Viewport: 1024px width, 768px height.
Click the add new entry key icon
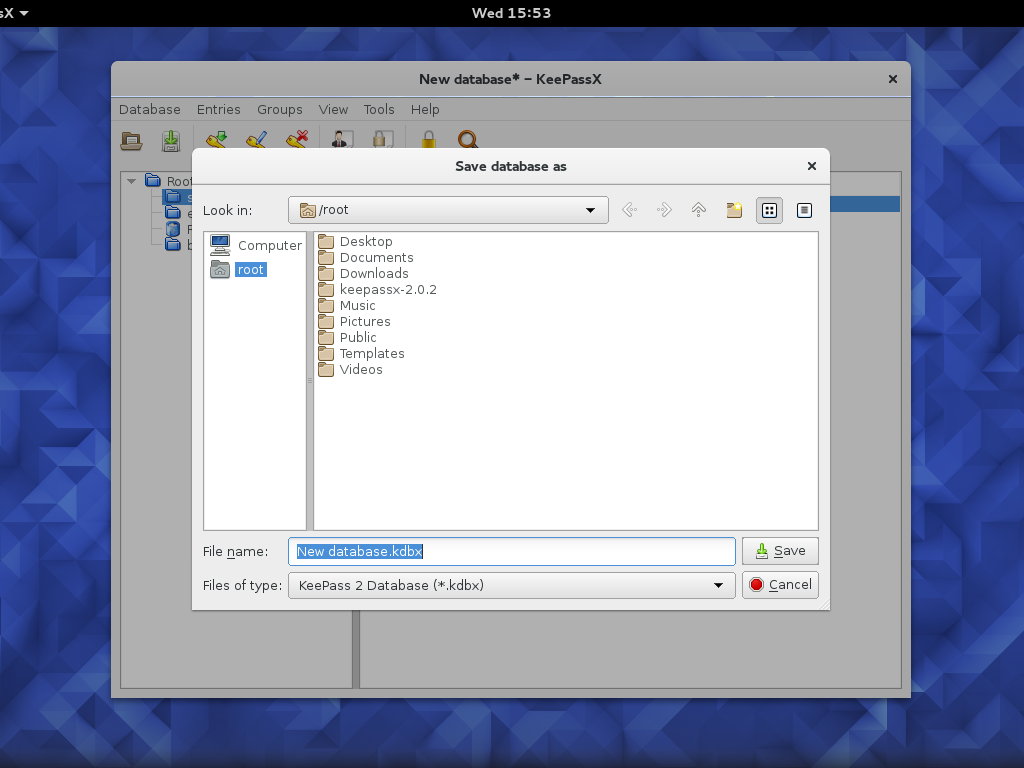click(x=216, y=139)
